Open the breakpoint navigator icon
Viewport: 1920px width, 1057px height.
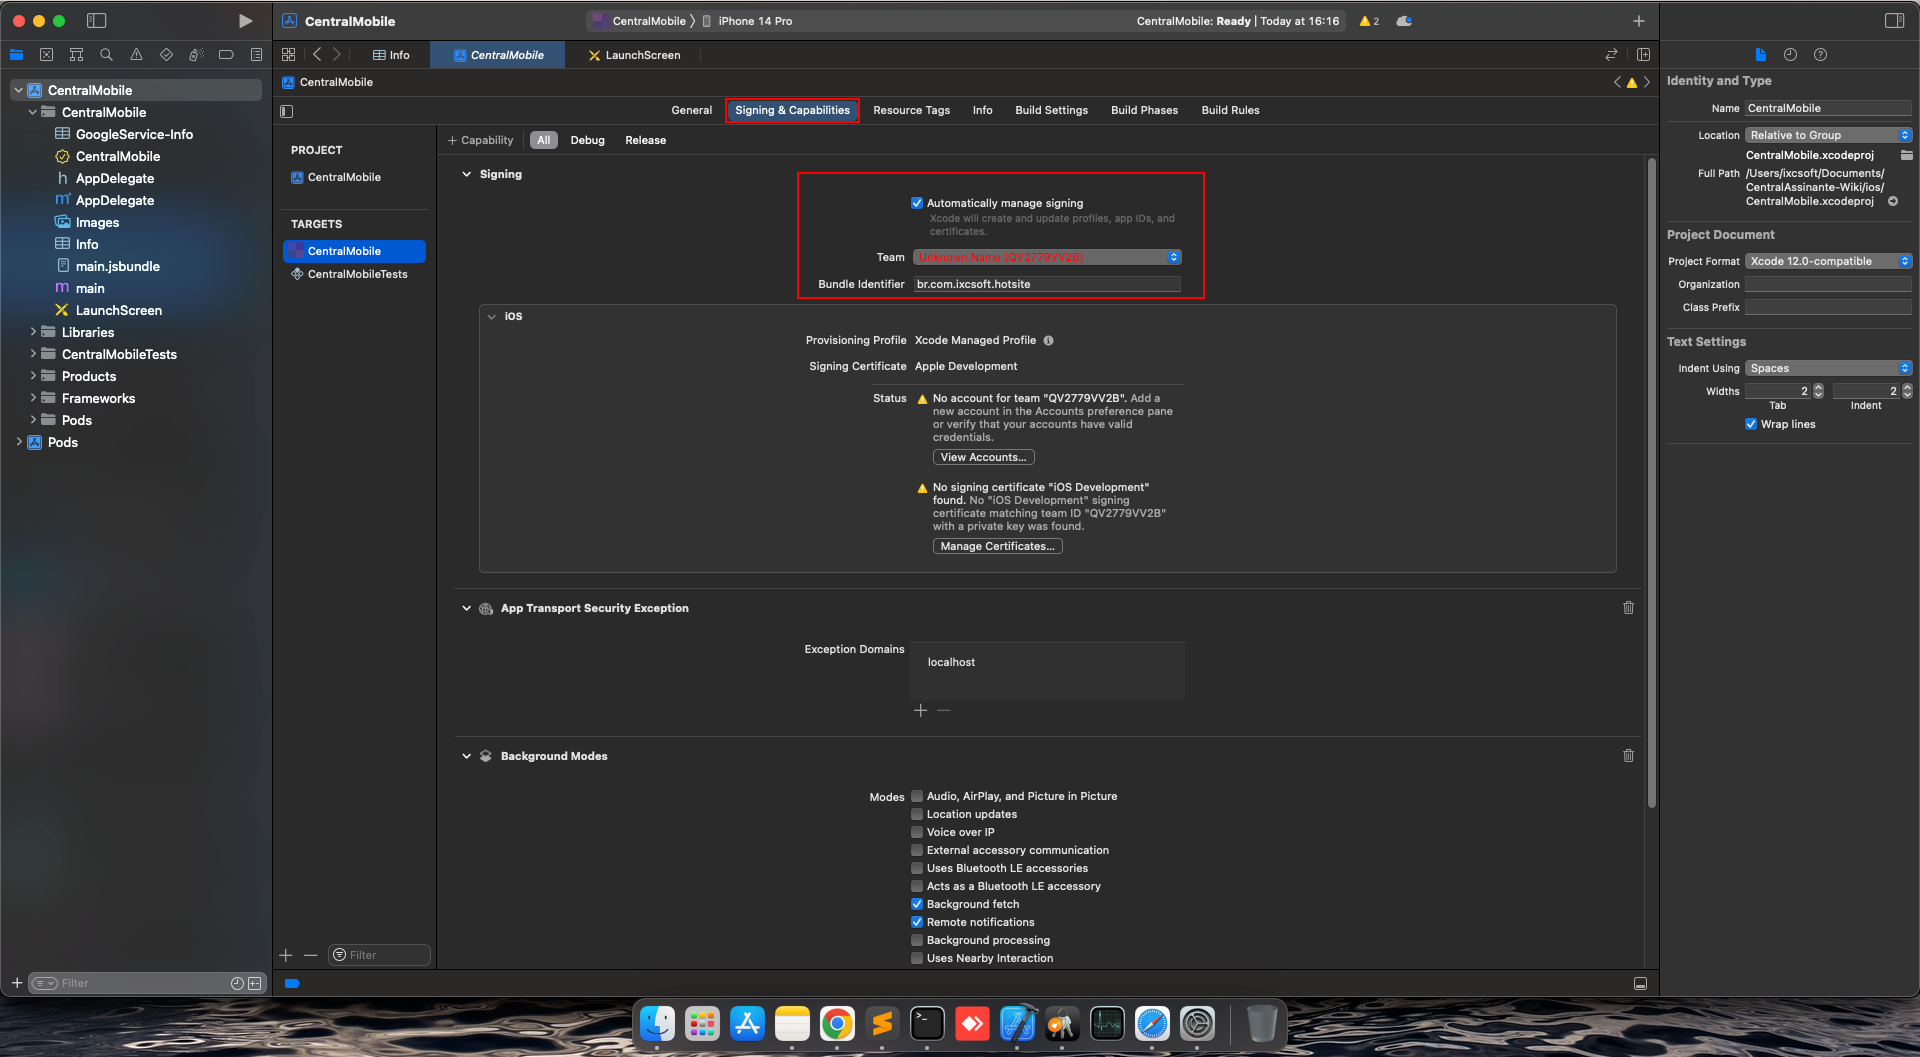(226, 55)
